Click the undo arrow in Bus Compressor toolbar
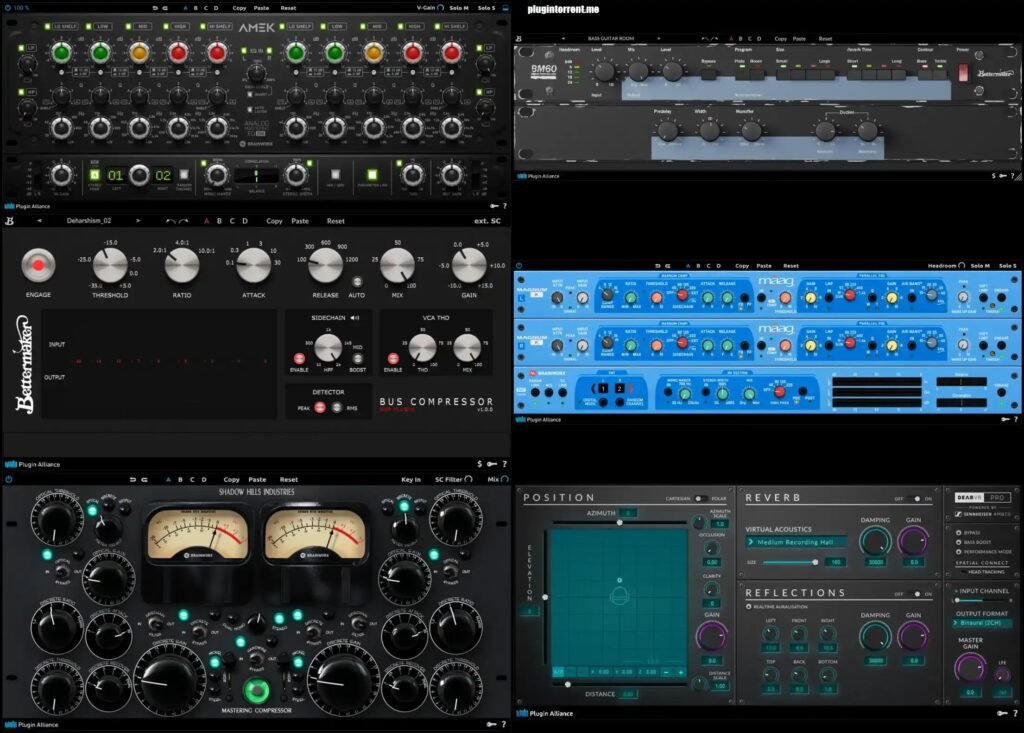 [x=170, y=221]
